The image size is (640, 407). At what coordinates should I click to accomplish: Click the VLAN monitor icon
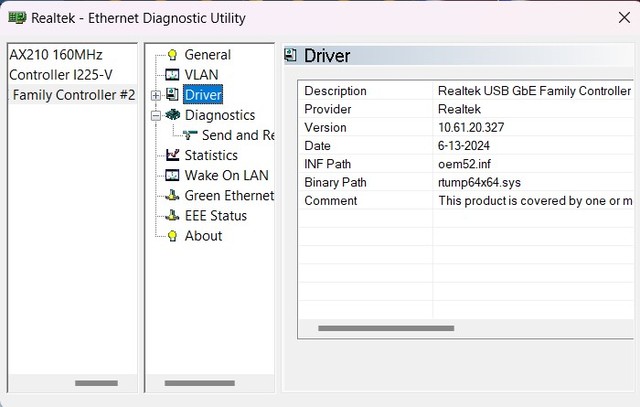click(172, 75)
